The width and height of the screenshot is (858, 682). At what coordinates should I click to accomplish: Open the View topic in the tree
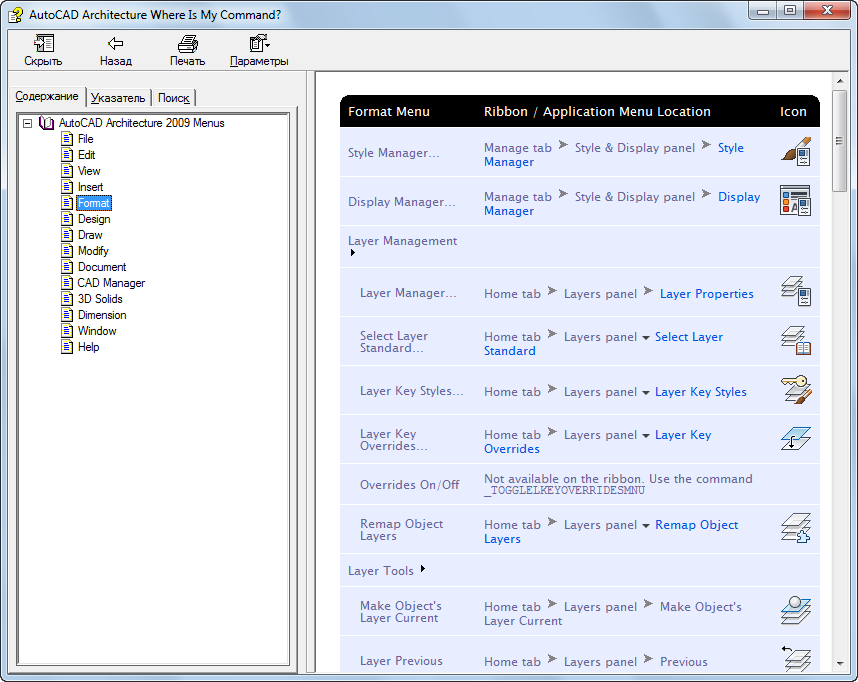click(89, 171)
